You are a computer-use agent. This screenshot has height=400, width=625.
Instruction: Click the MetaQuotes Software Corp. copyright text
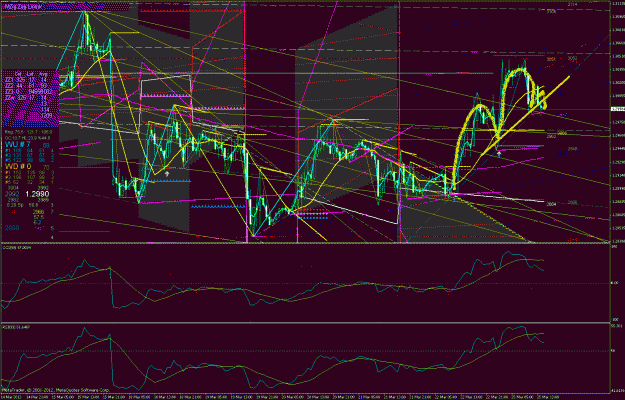[x=56, y=389]
